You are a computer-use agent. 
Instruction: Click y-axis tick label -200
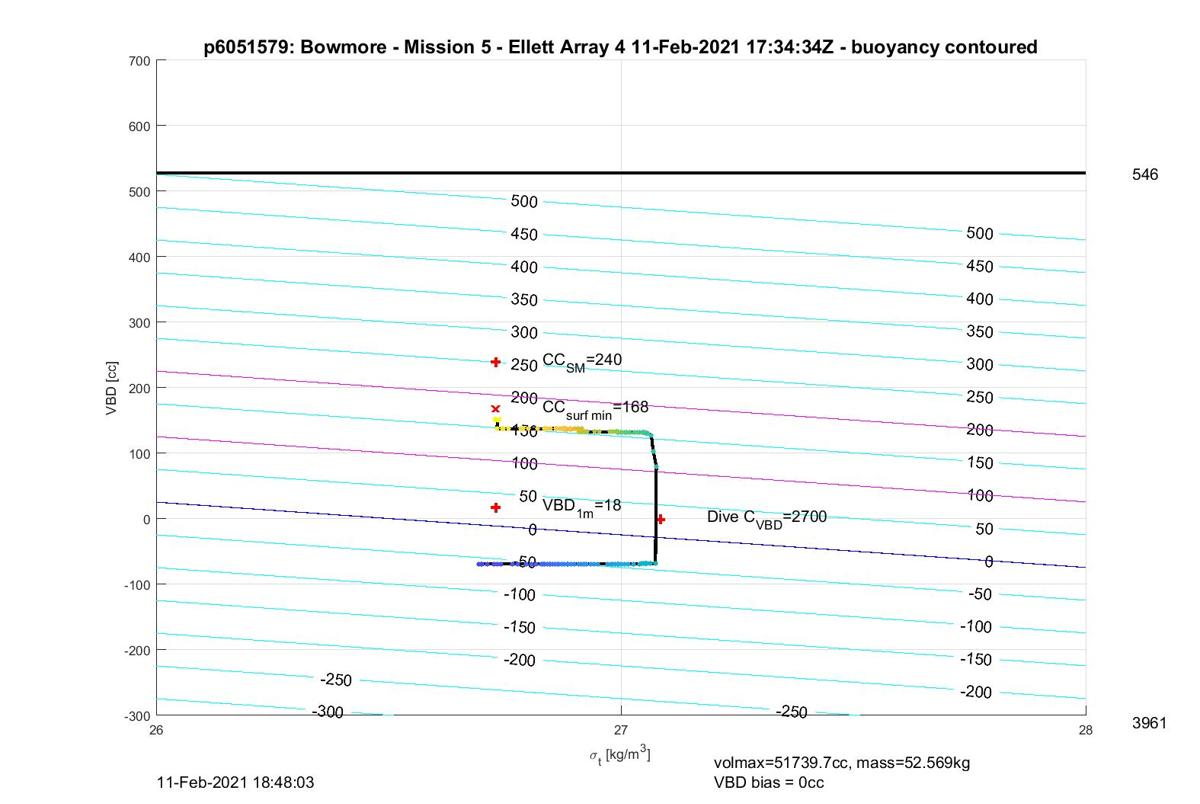137,650
